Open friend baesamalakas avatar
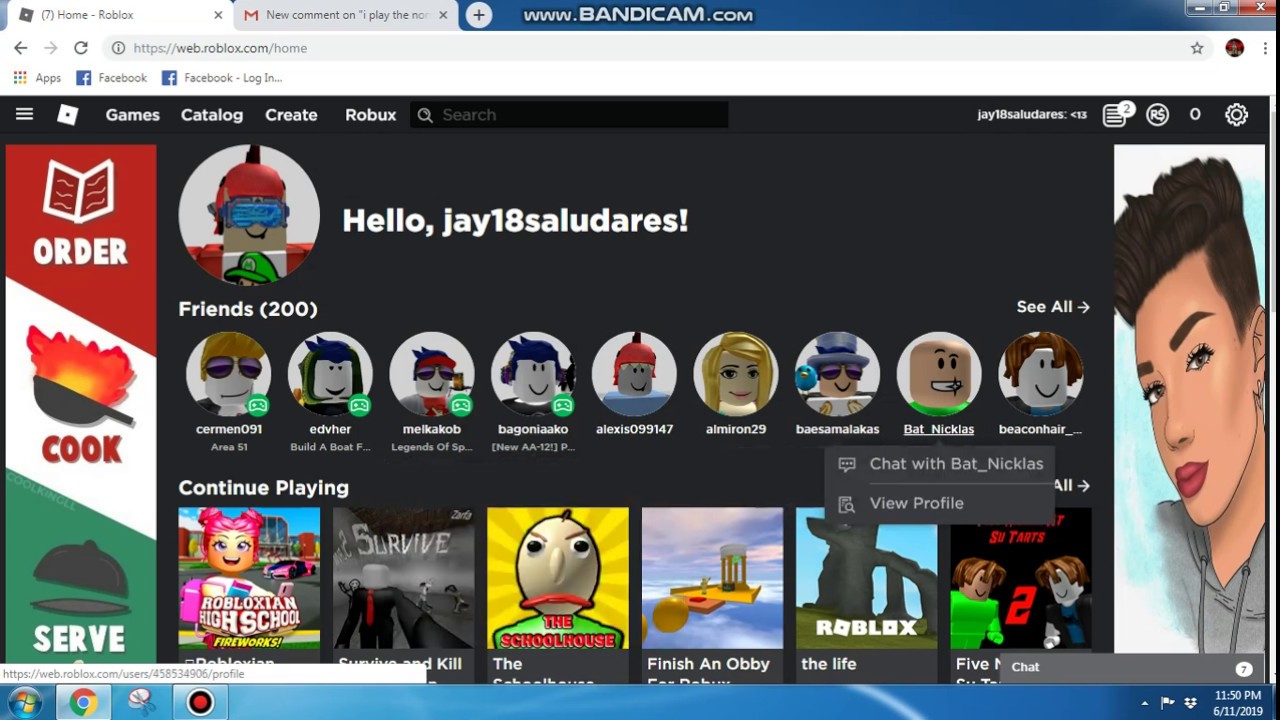 [x=838, y=375]
